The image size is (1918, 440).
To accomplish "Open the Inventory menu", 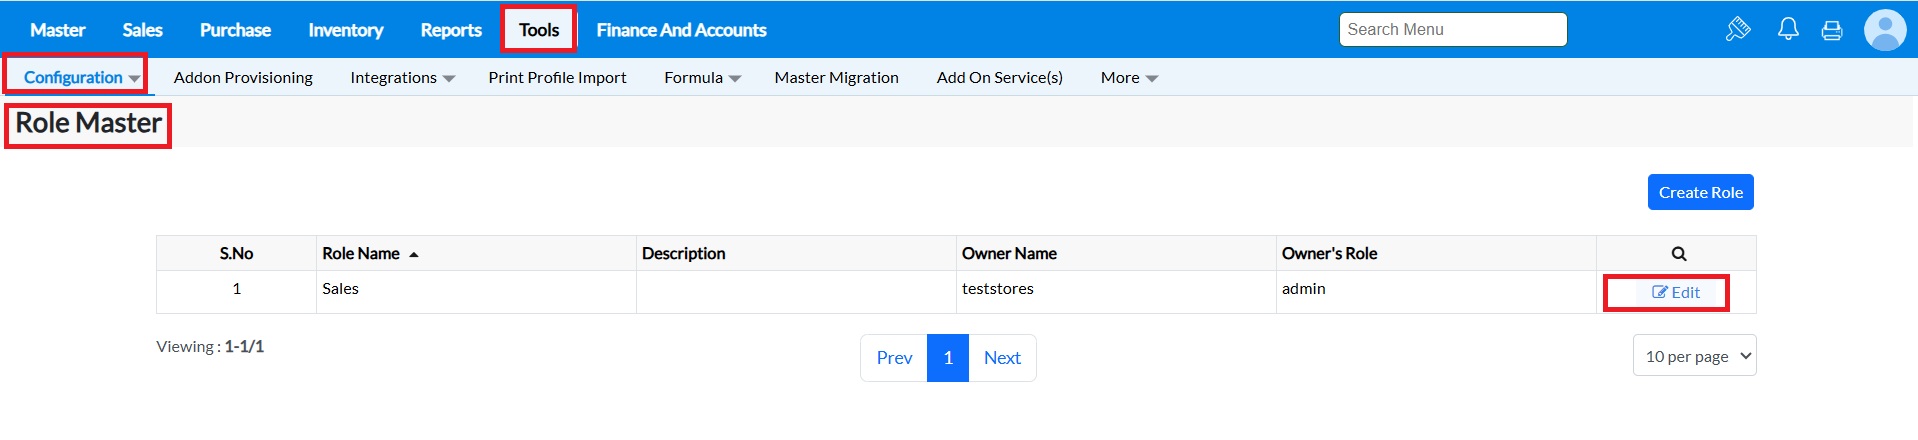I will 345,30.
